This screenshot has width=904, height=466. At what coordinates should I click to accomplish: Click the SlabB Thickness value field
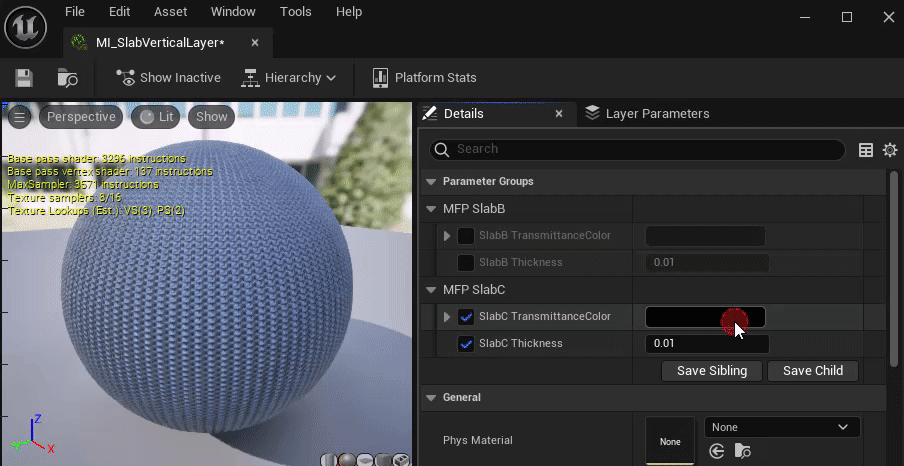point(707,262)
